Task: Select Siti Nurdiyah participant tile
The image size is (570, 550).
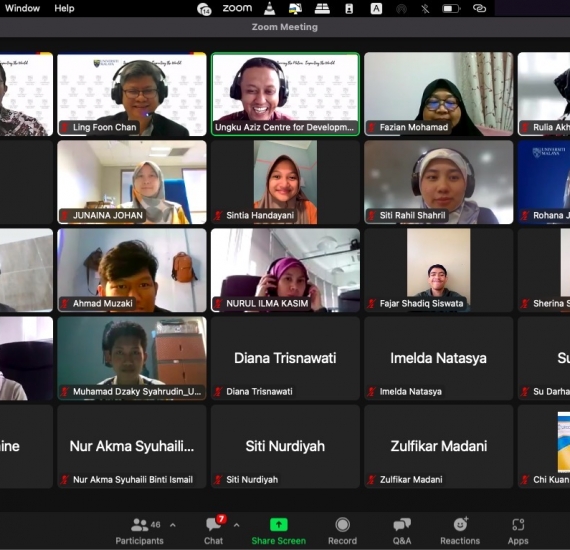Action: [x=285, y=446]
